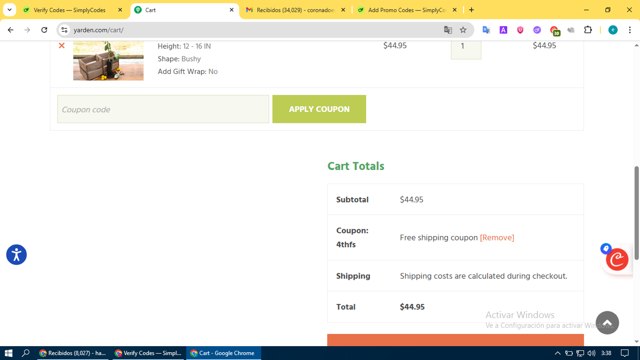Edit the product quantity box

[466, 49]
